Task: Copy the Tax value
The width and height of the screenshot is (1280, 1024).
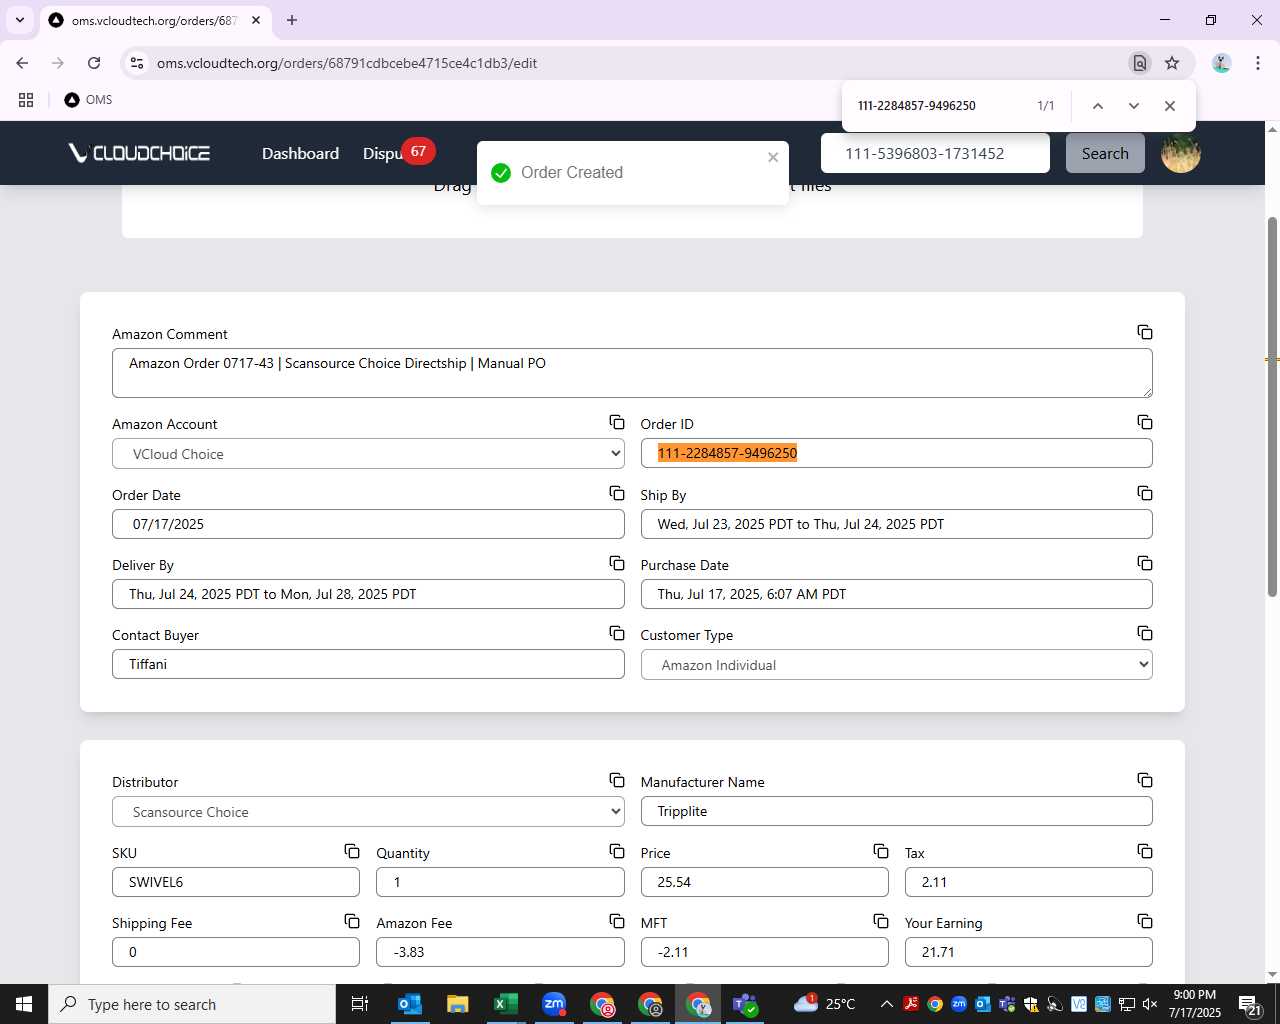Action: [1145, 851]
